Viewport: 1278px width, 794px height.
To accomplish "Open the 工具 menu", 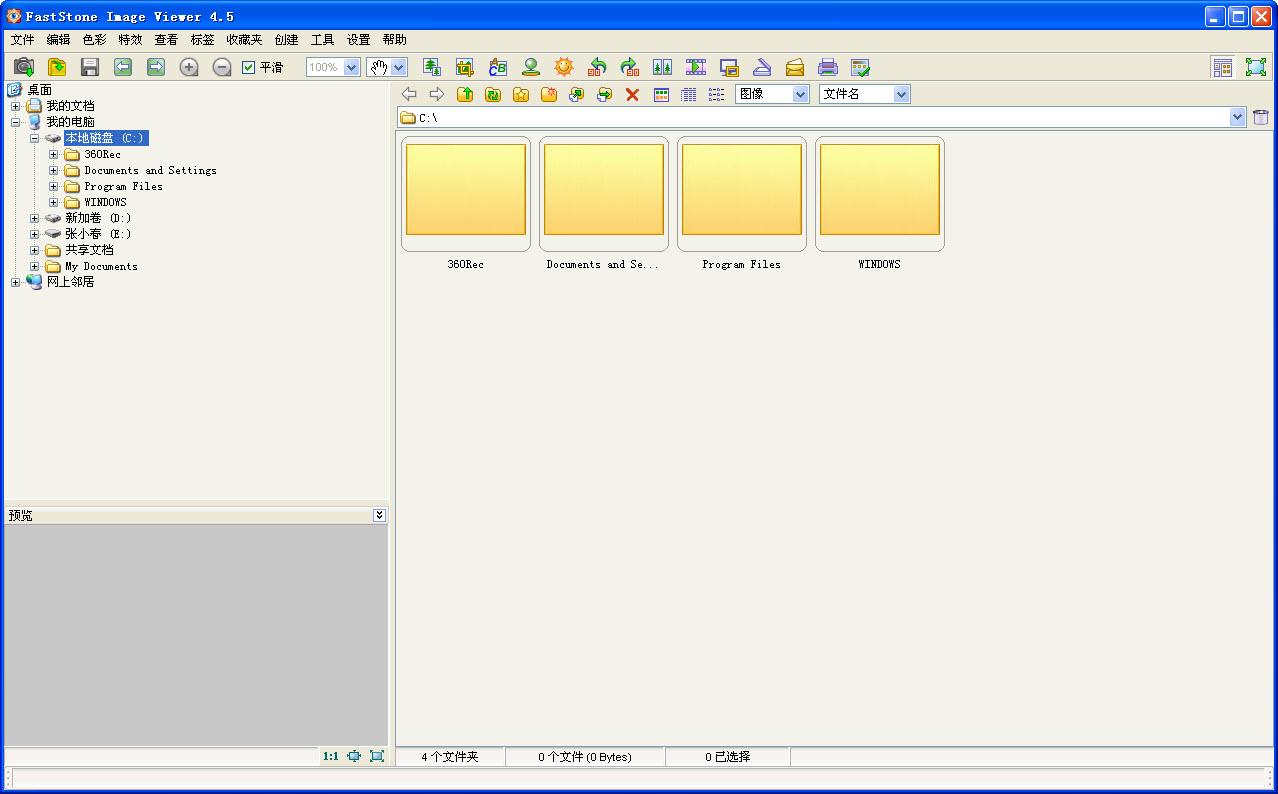I will tap(321, 40).
